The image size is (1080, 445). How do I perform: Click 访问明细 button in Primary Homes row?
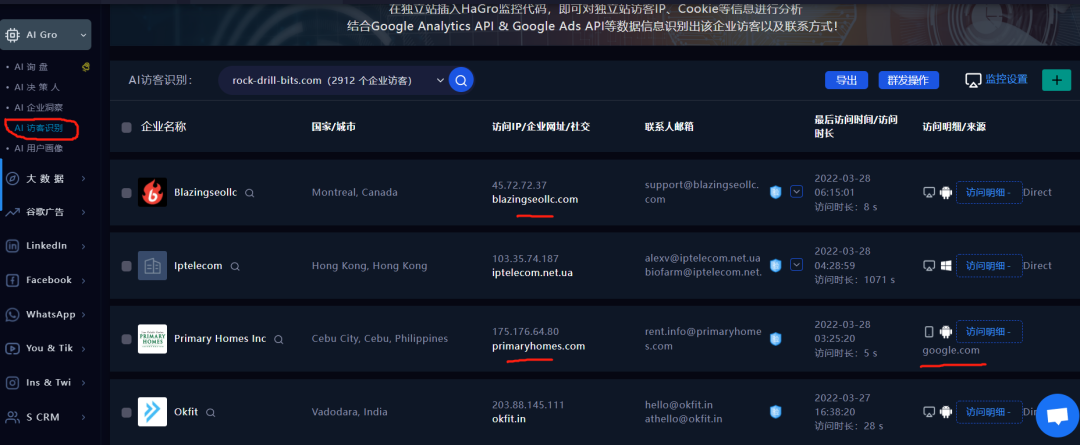coord(988,332)
